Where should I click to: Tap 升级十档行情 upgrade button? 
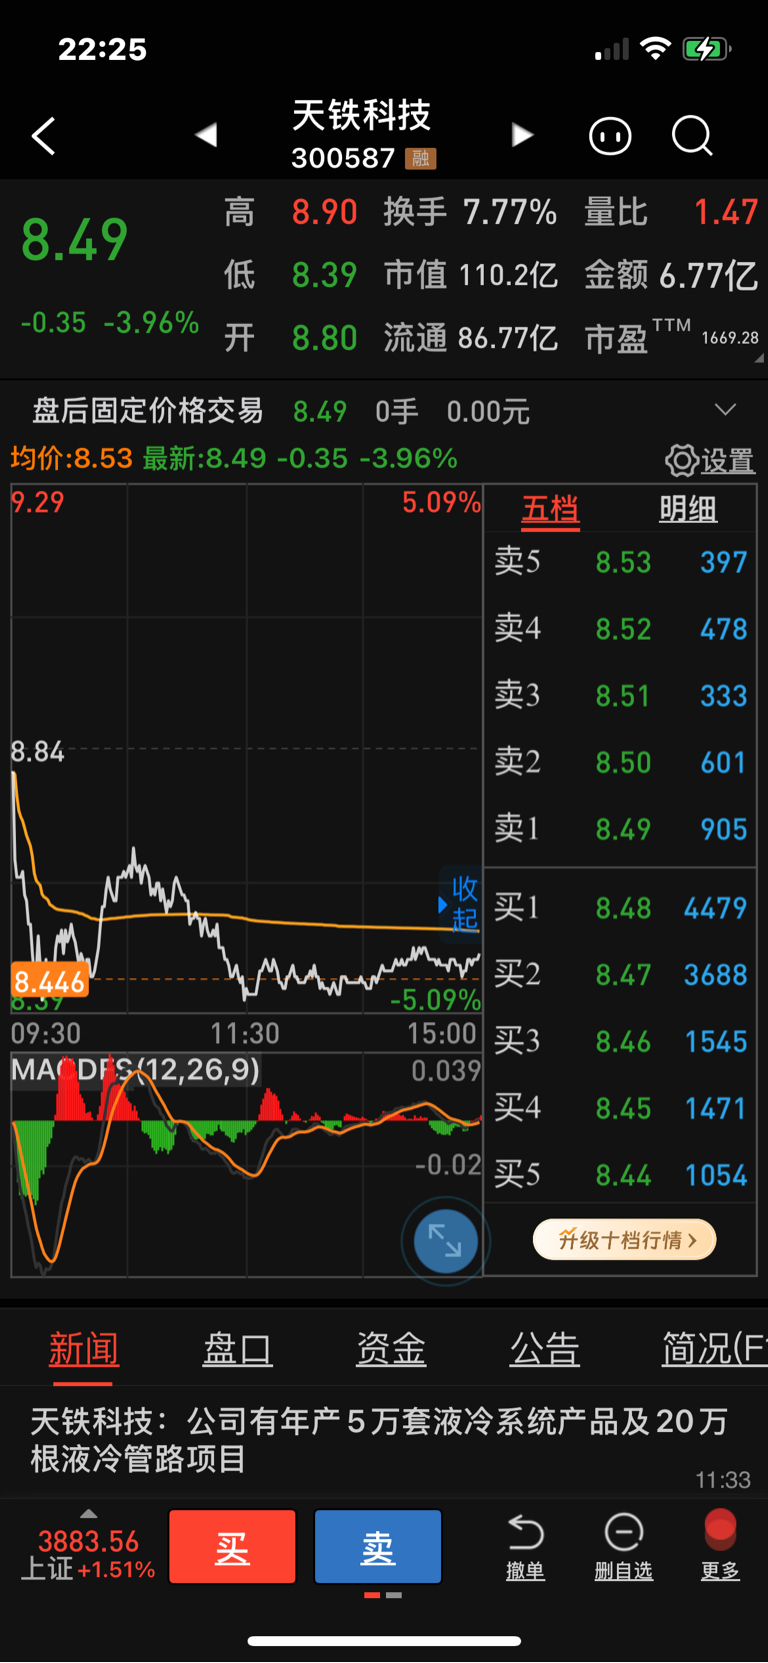click(x=625, y=1240)
